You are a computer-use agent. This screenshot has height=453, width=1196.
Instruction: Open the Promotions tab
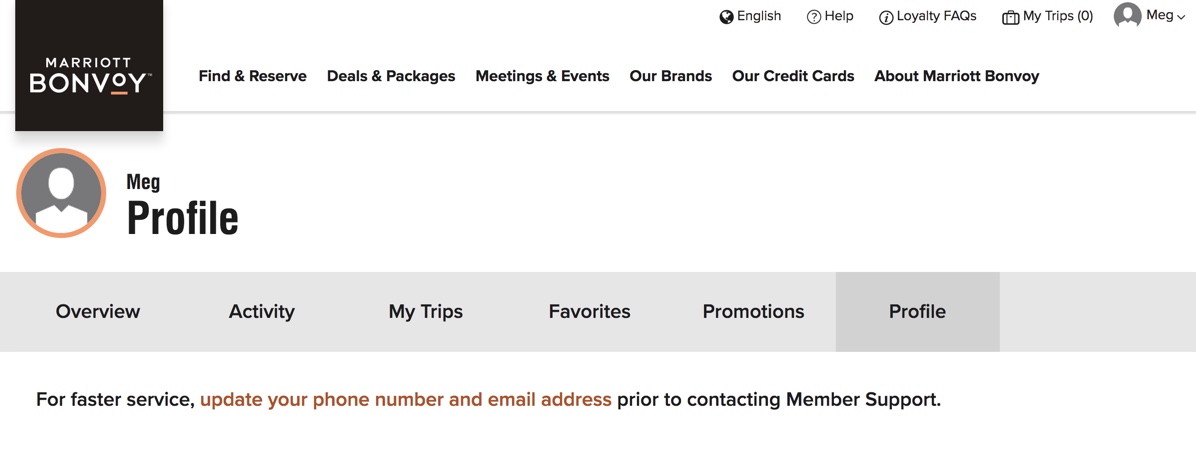pos(754,312)
